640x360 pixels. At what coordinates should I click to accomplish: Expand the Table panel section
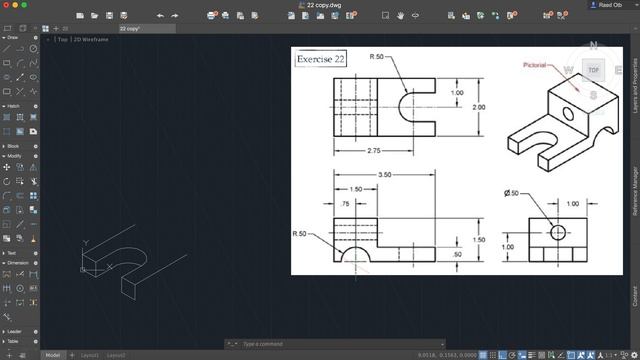pyautogui.click(x=4, y=341)
